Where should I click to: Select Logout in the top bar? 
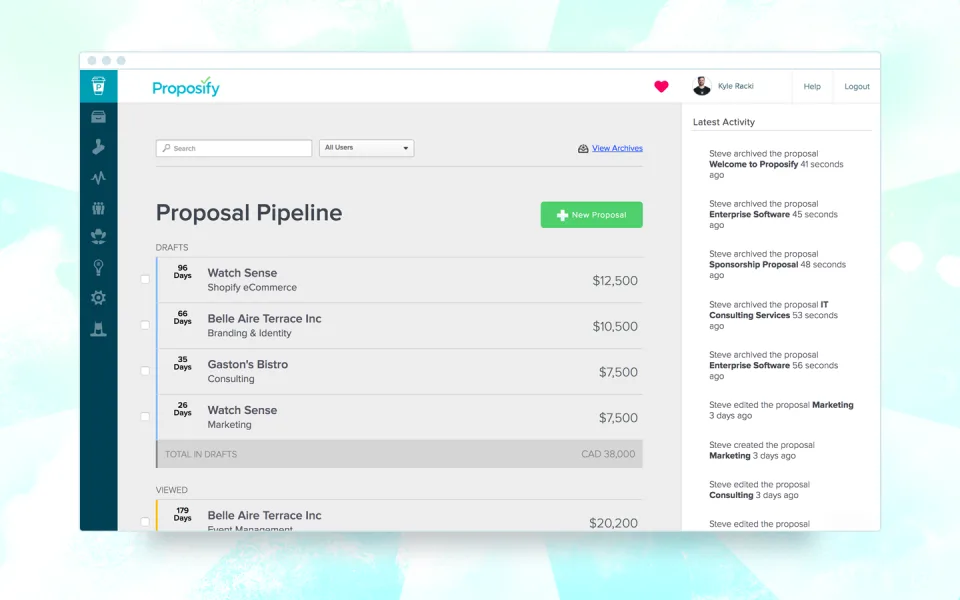click(857, 86)
